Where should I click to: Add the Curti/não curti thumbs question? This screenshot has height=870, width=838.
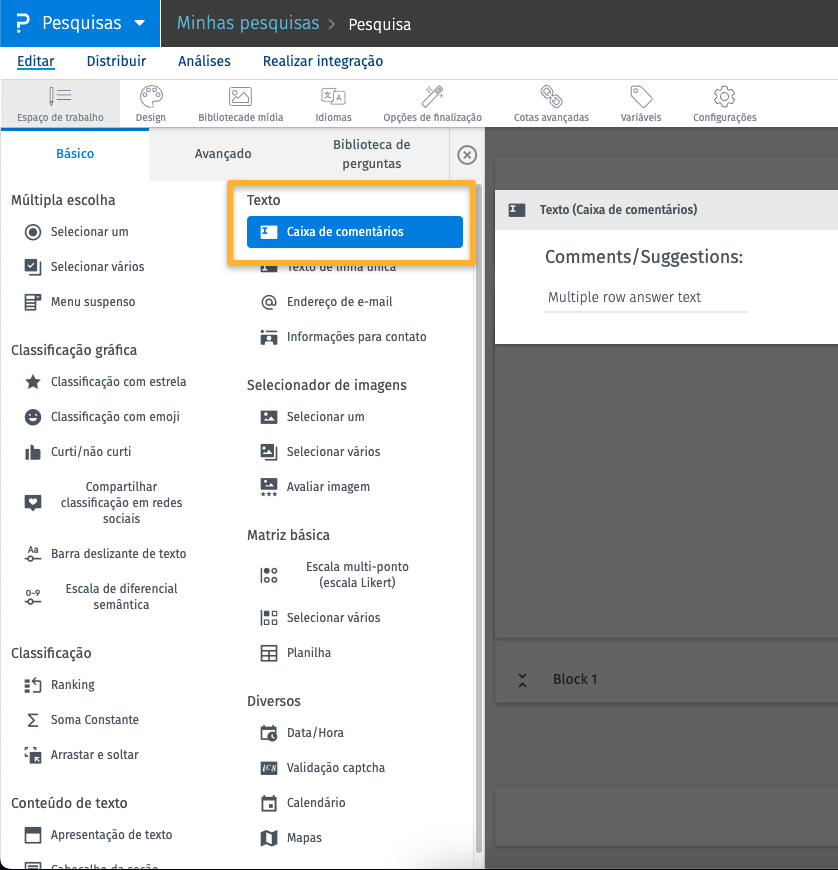click(x=90, y=452)
